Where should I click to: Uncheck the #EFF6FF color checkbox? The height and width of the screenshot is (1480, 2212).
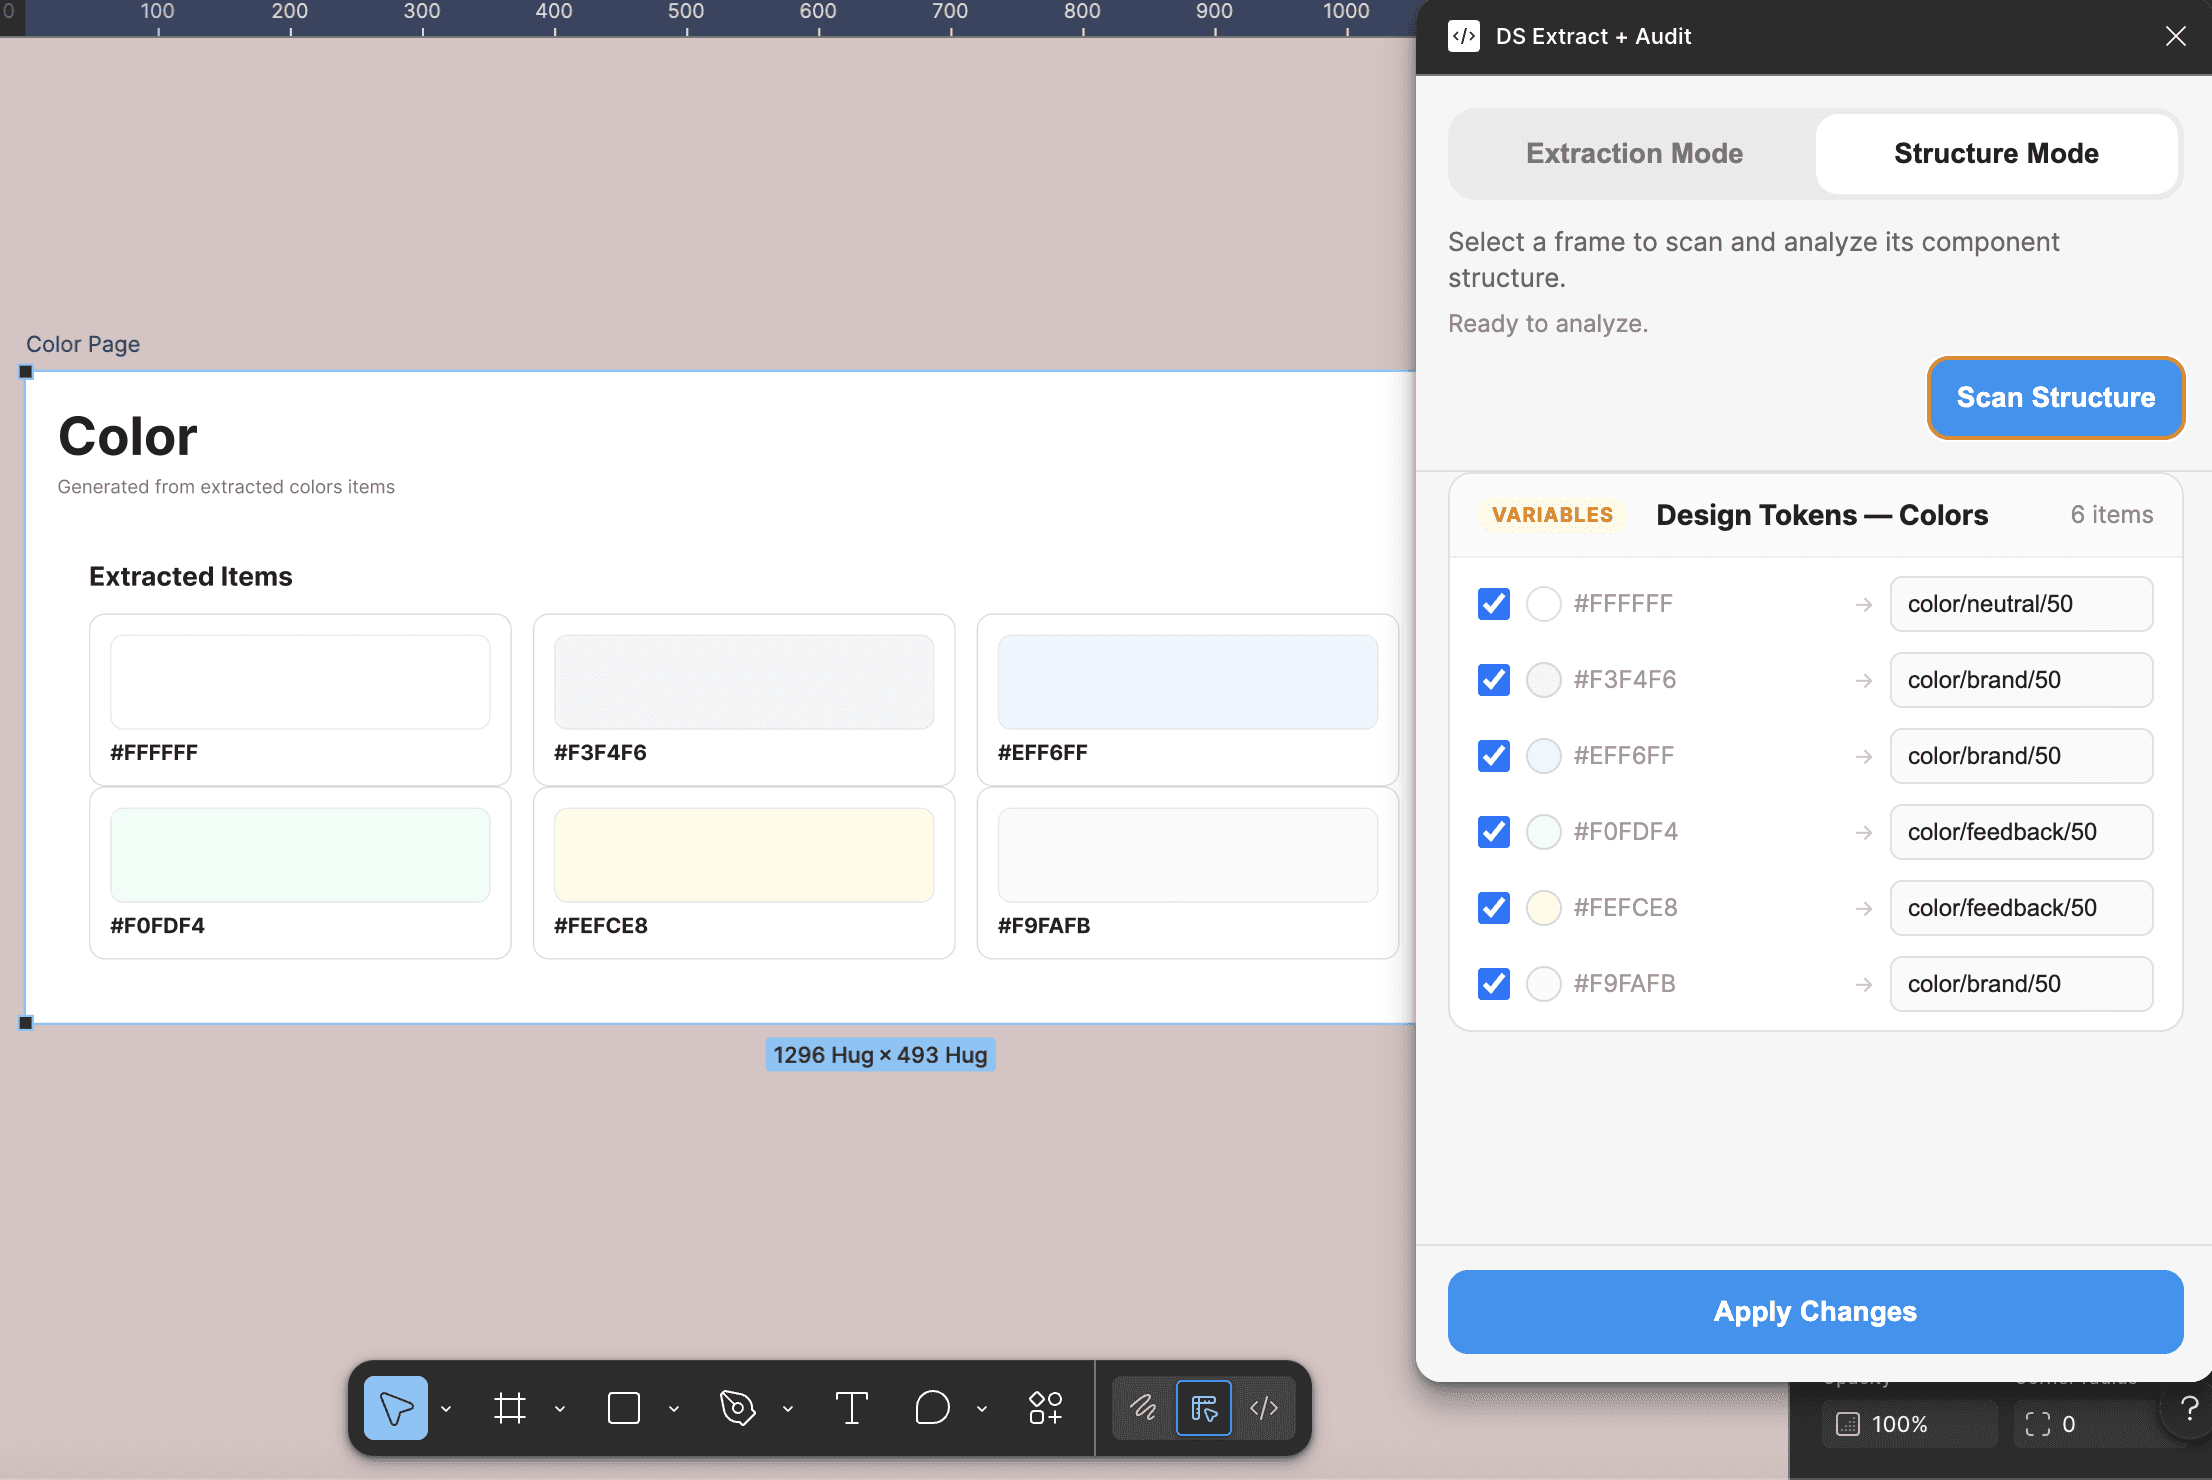point(1494,756)
